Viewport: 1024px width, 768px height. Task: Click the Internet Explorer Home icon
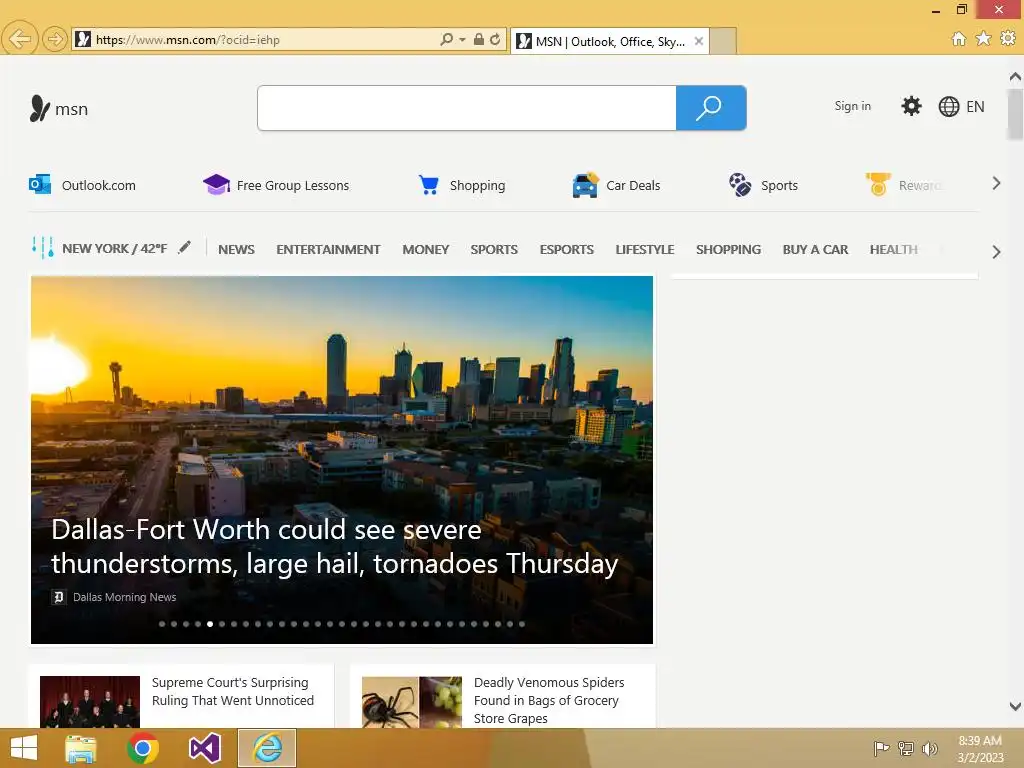tap(959, 39)
